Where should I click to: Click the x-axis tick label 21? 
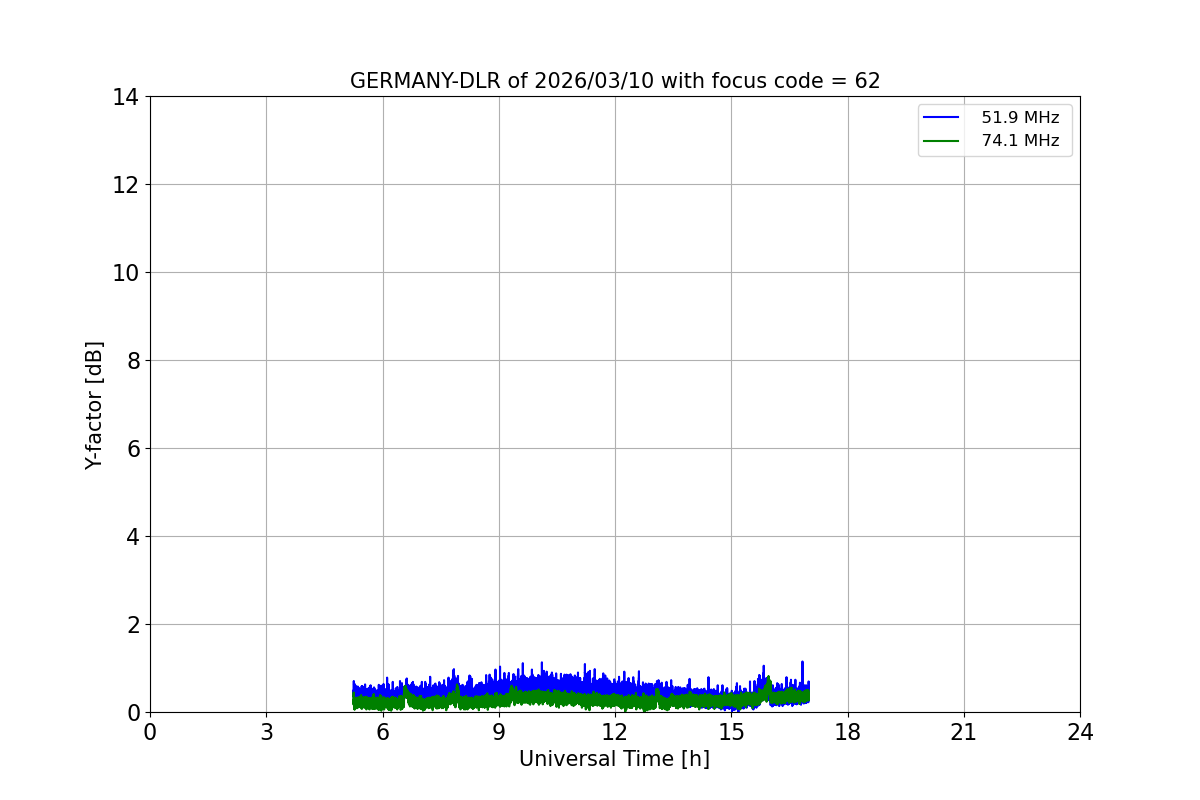[x=964, y=732]
